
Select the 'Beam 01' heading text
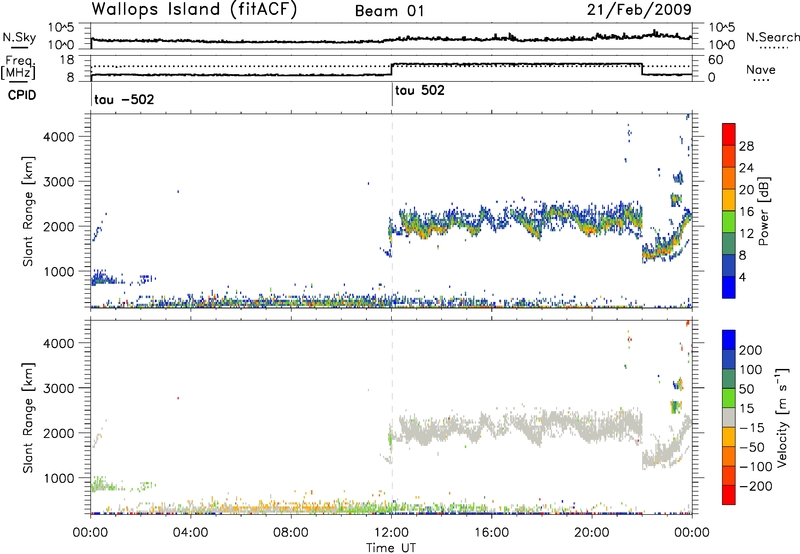[x=389, y=11]
